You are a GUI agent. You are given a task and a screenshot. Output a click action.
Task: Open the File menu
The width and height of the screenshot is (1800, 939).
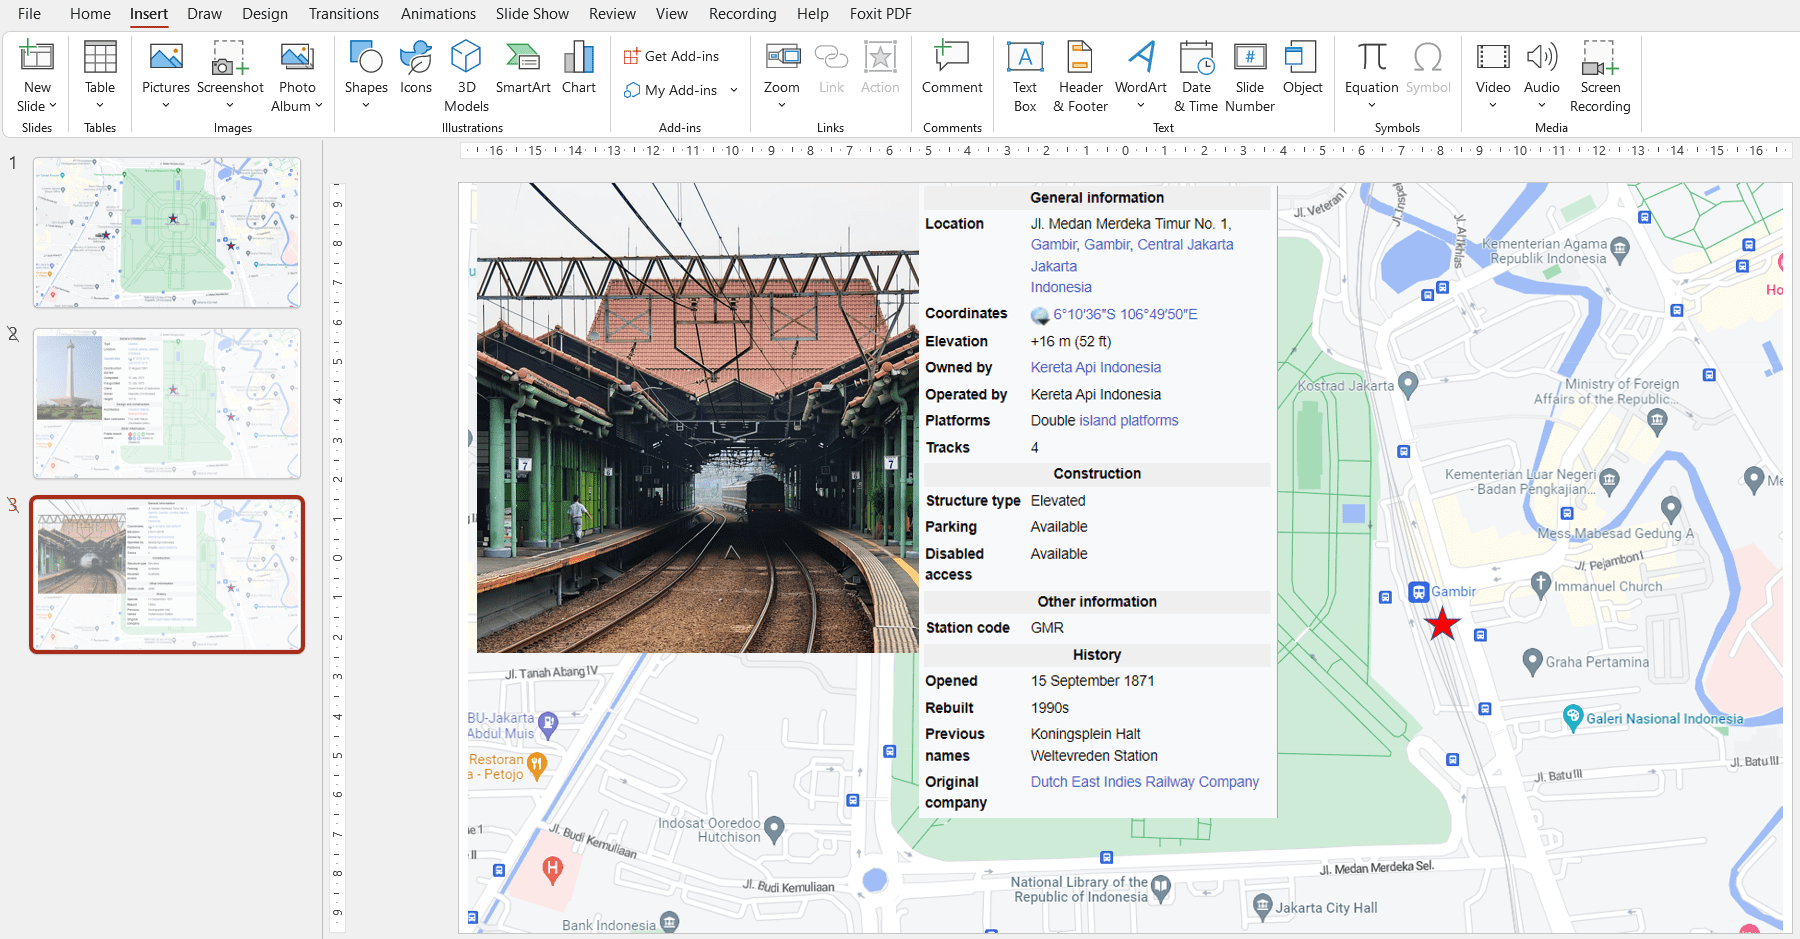tap(29, 14)
